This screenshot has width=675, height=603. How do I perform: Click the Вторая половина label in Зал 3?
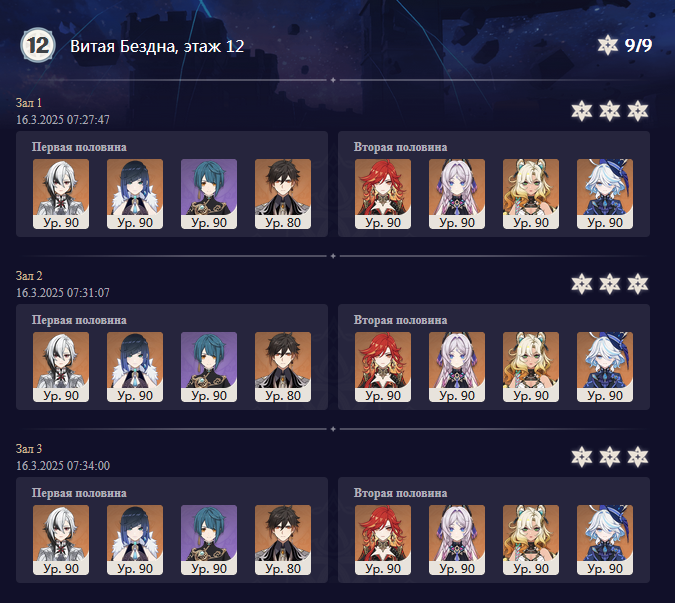400,493
